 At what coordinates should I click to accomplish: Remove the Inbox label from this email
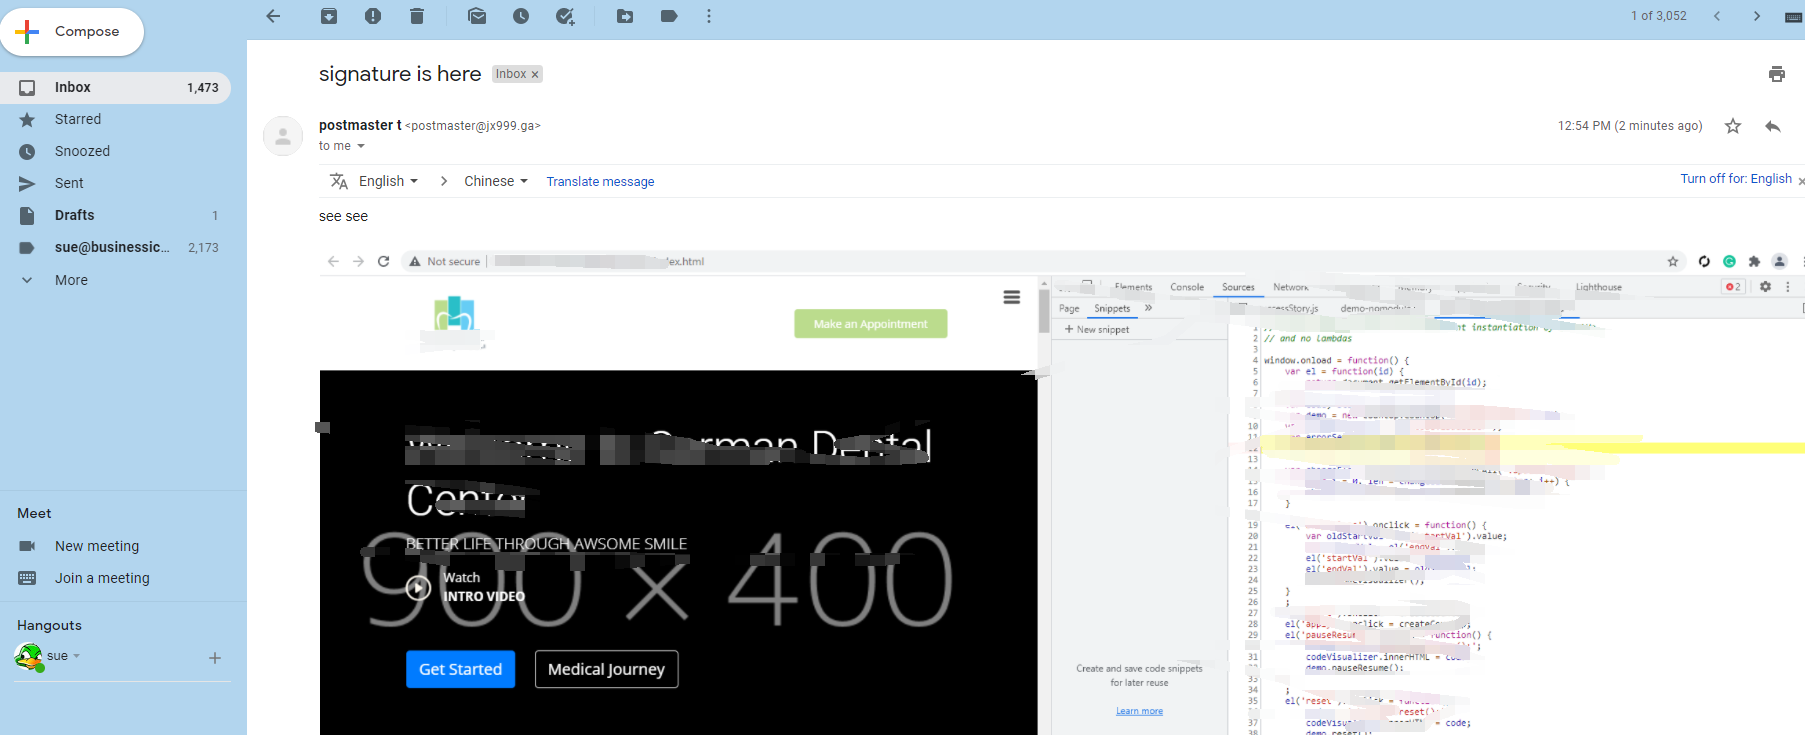pos(535,75)
